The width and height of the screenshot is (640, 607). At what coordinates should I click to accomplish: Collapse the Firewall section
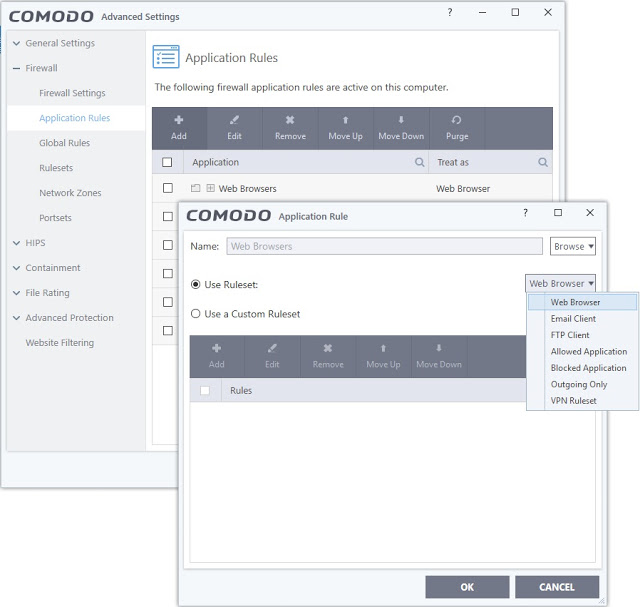(16, 68)
